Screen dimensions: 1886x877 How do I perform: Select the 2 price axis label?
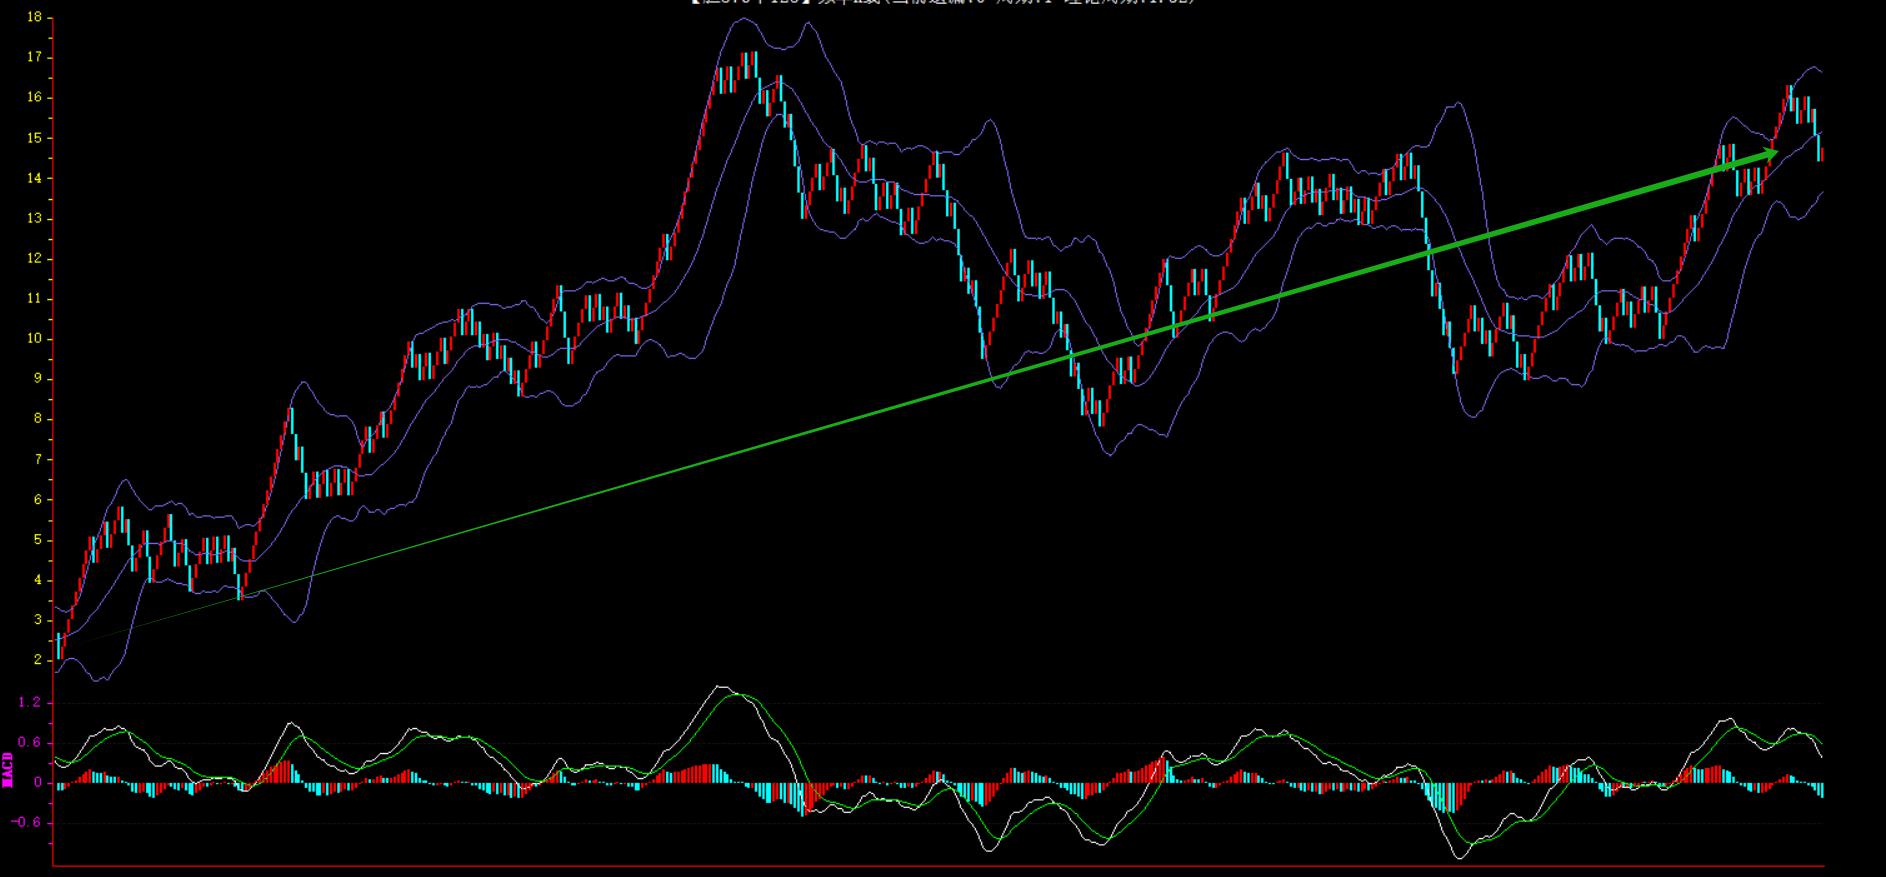click(x=37, y=660)
